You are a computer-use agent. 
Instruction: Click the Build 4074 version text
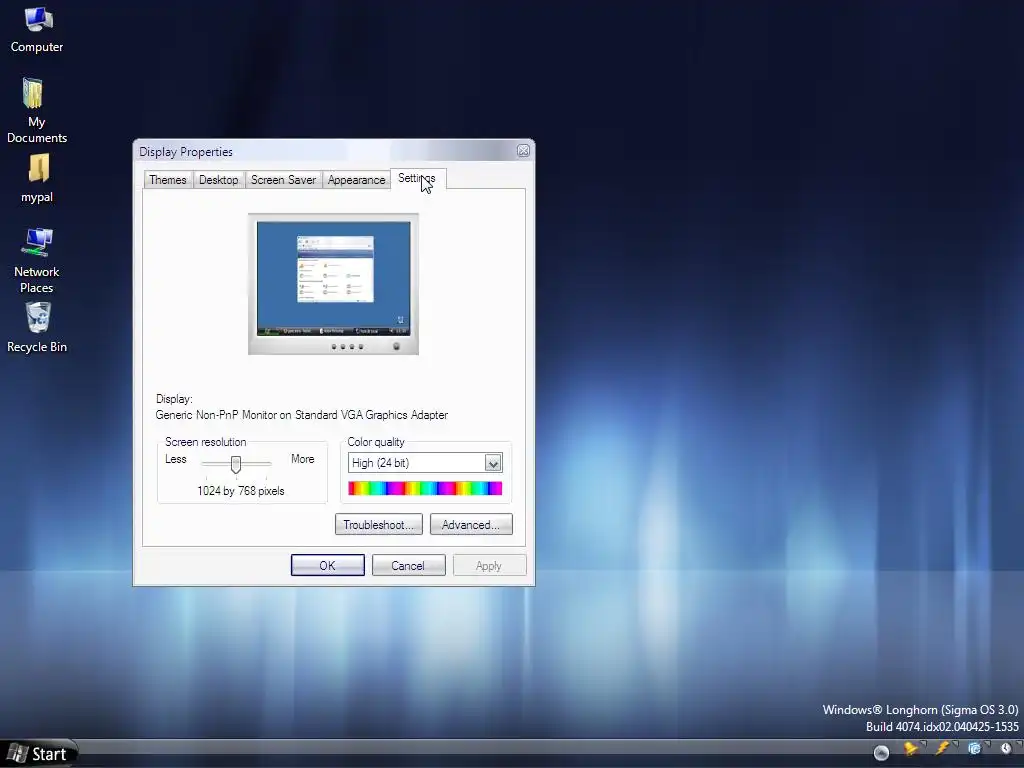pyautogui.click(x=942, y=727)
